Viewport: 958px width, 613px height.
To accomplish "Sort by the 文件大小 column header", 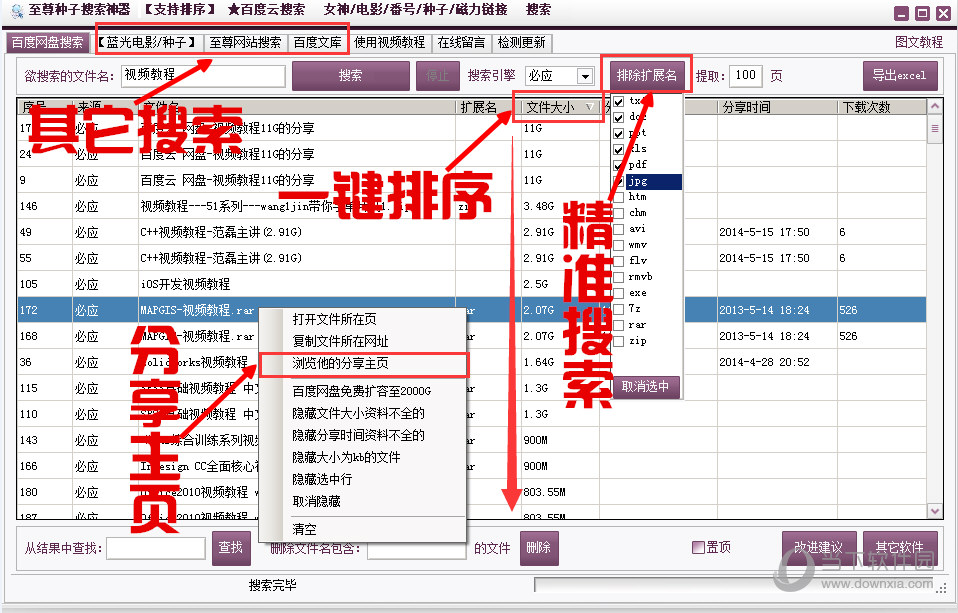I will [x=560, y=107].
